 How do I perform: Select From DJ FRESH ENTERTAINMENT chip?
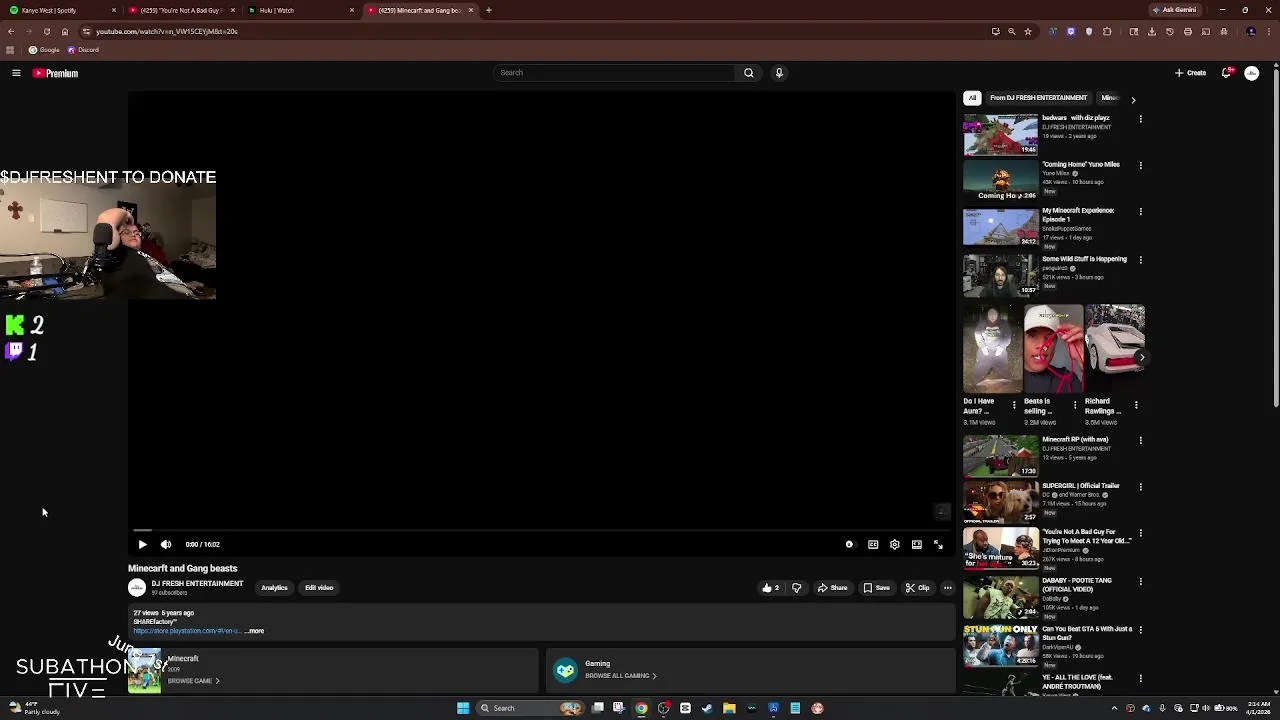[x=1038, y=98]
